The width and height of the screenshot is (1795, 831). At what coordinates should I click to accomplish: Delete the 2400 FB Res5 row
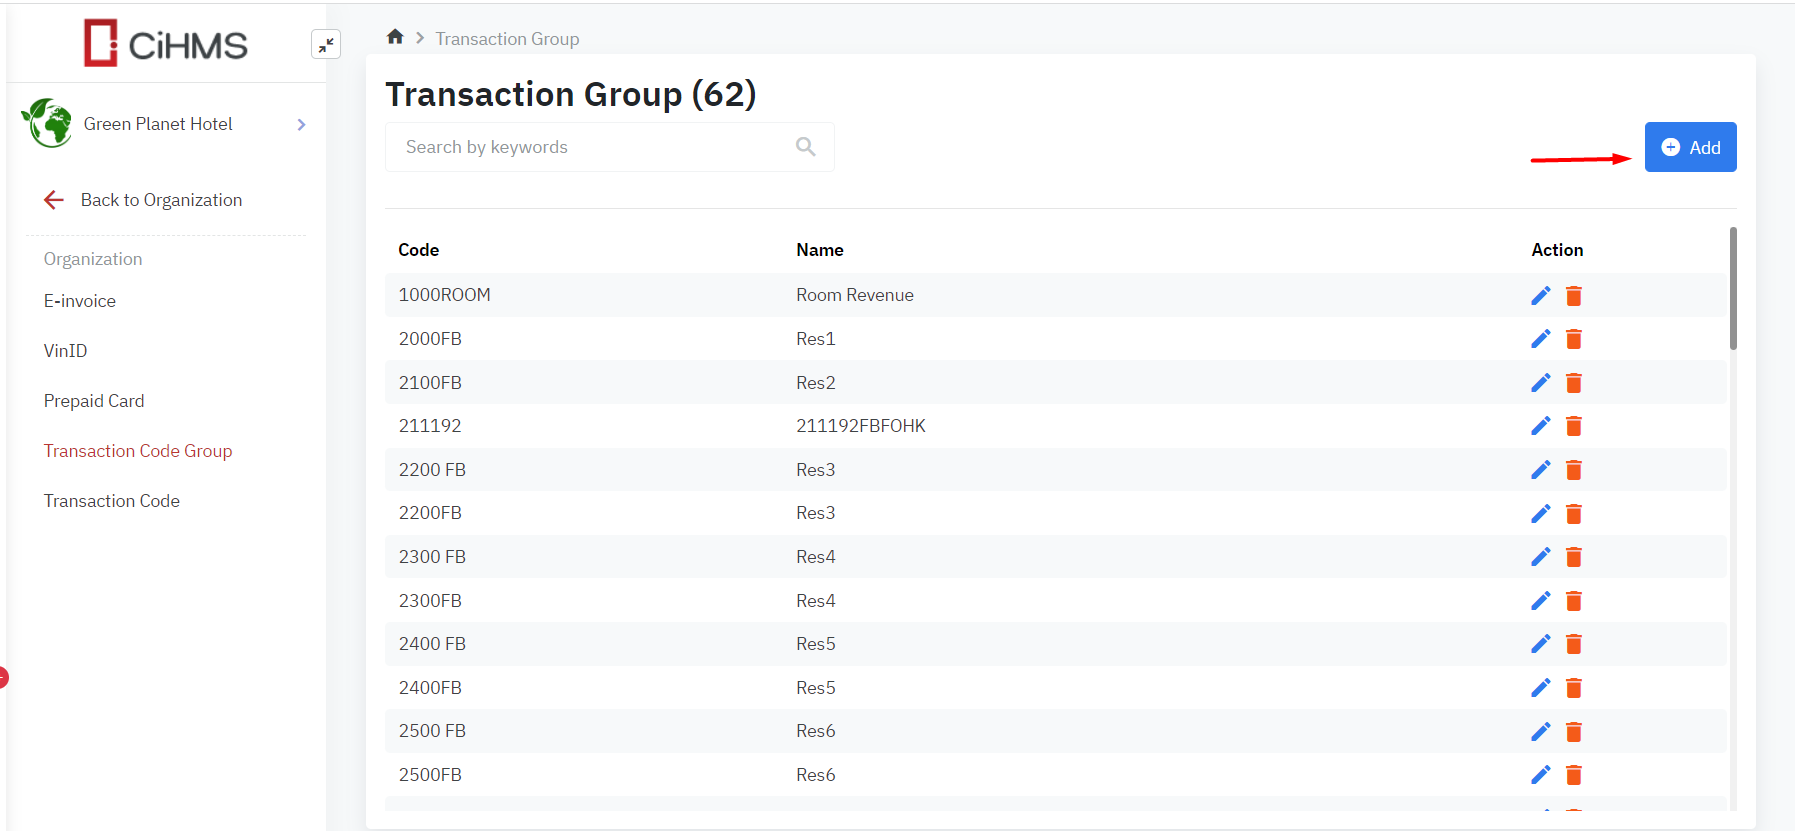point(1573,644)
